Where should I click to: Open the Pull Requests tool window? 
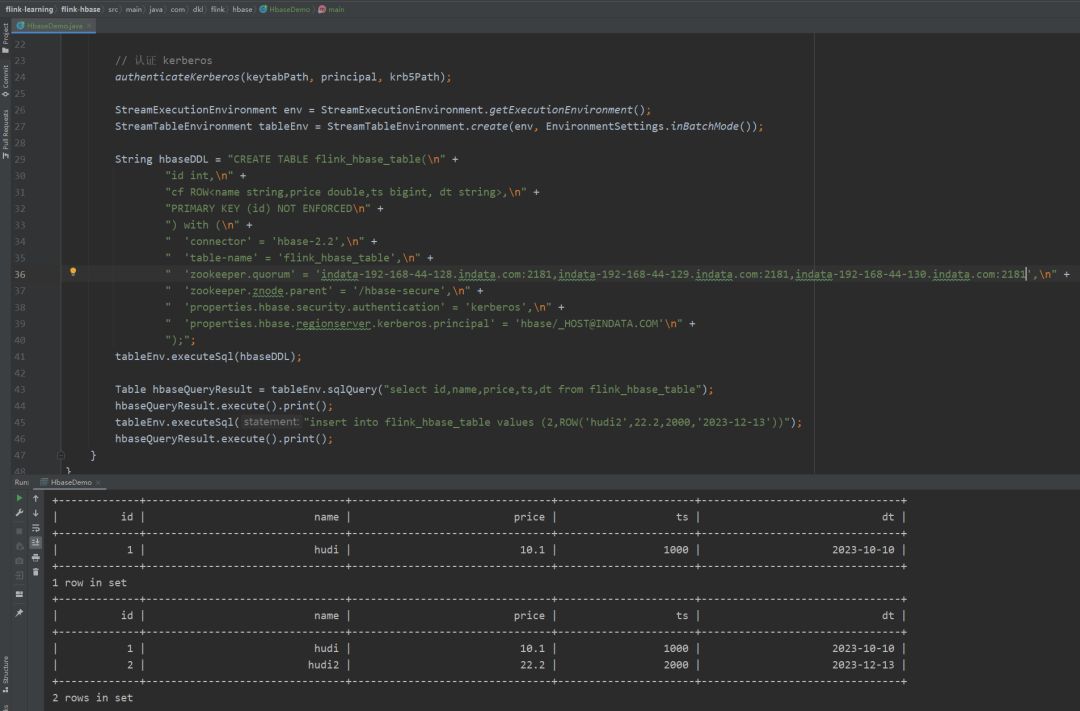pyautogui.click(x=5, y=133)
